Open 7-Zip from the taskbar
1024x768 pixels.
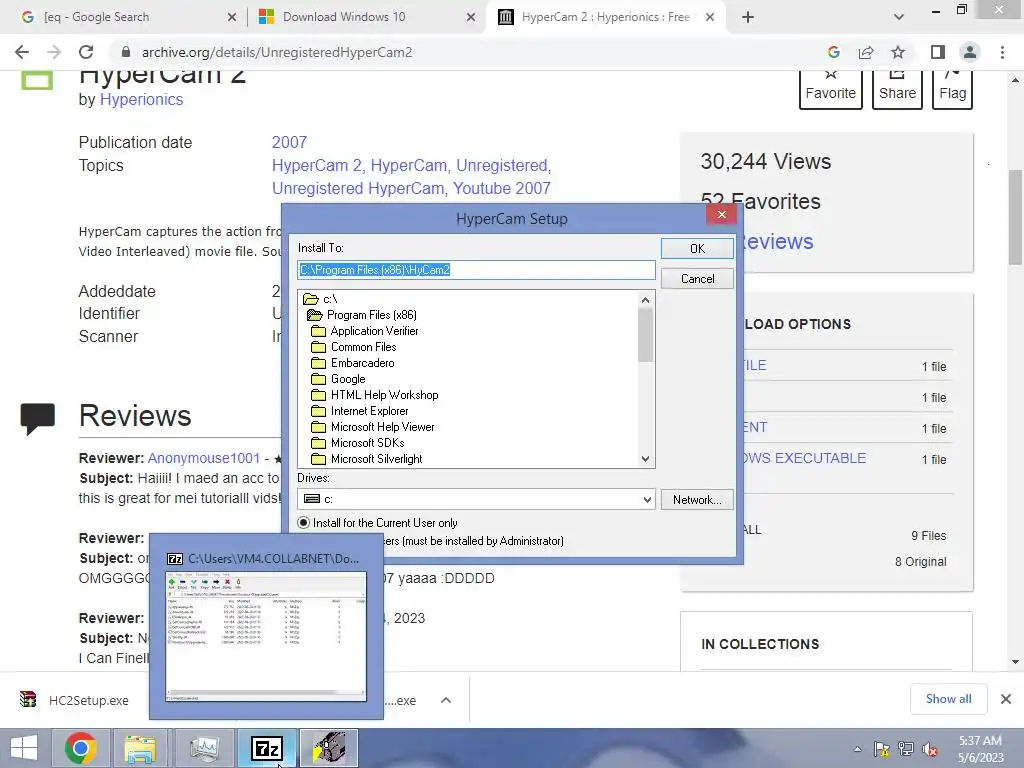point(266,748)
